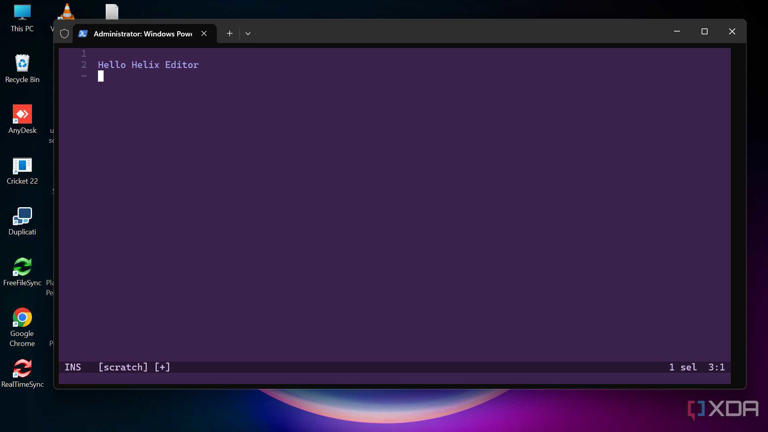Screen dimensions: 768x432
Task: Click the "Hello Helix Editor" text line
Action: (148, 65)
